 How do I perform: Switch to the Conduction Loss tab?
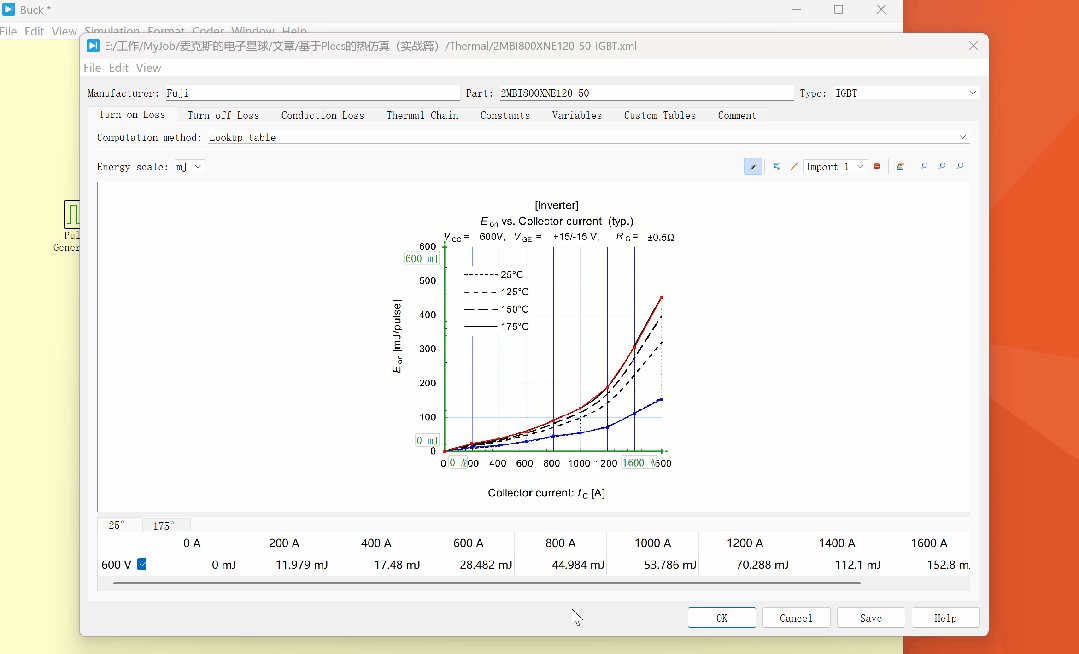(323, 115)
